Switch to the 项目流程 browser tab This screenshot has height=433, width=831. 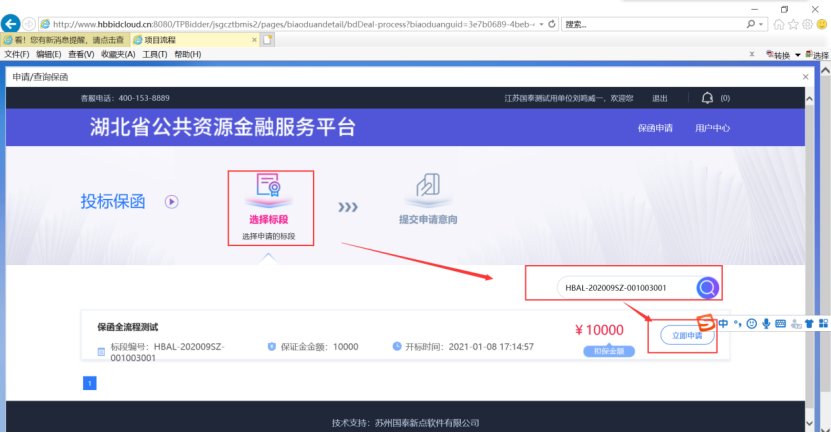point(164,40)
